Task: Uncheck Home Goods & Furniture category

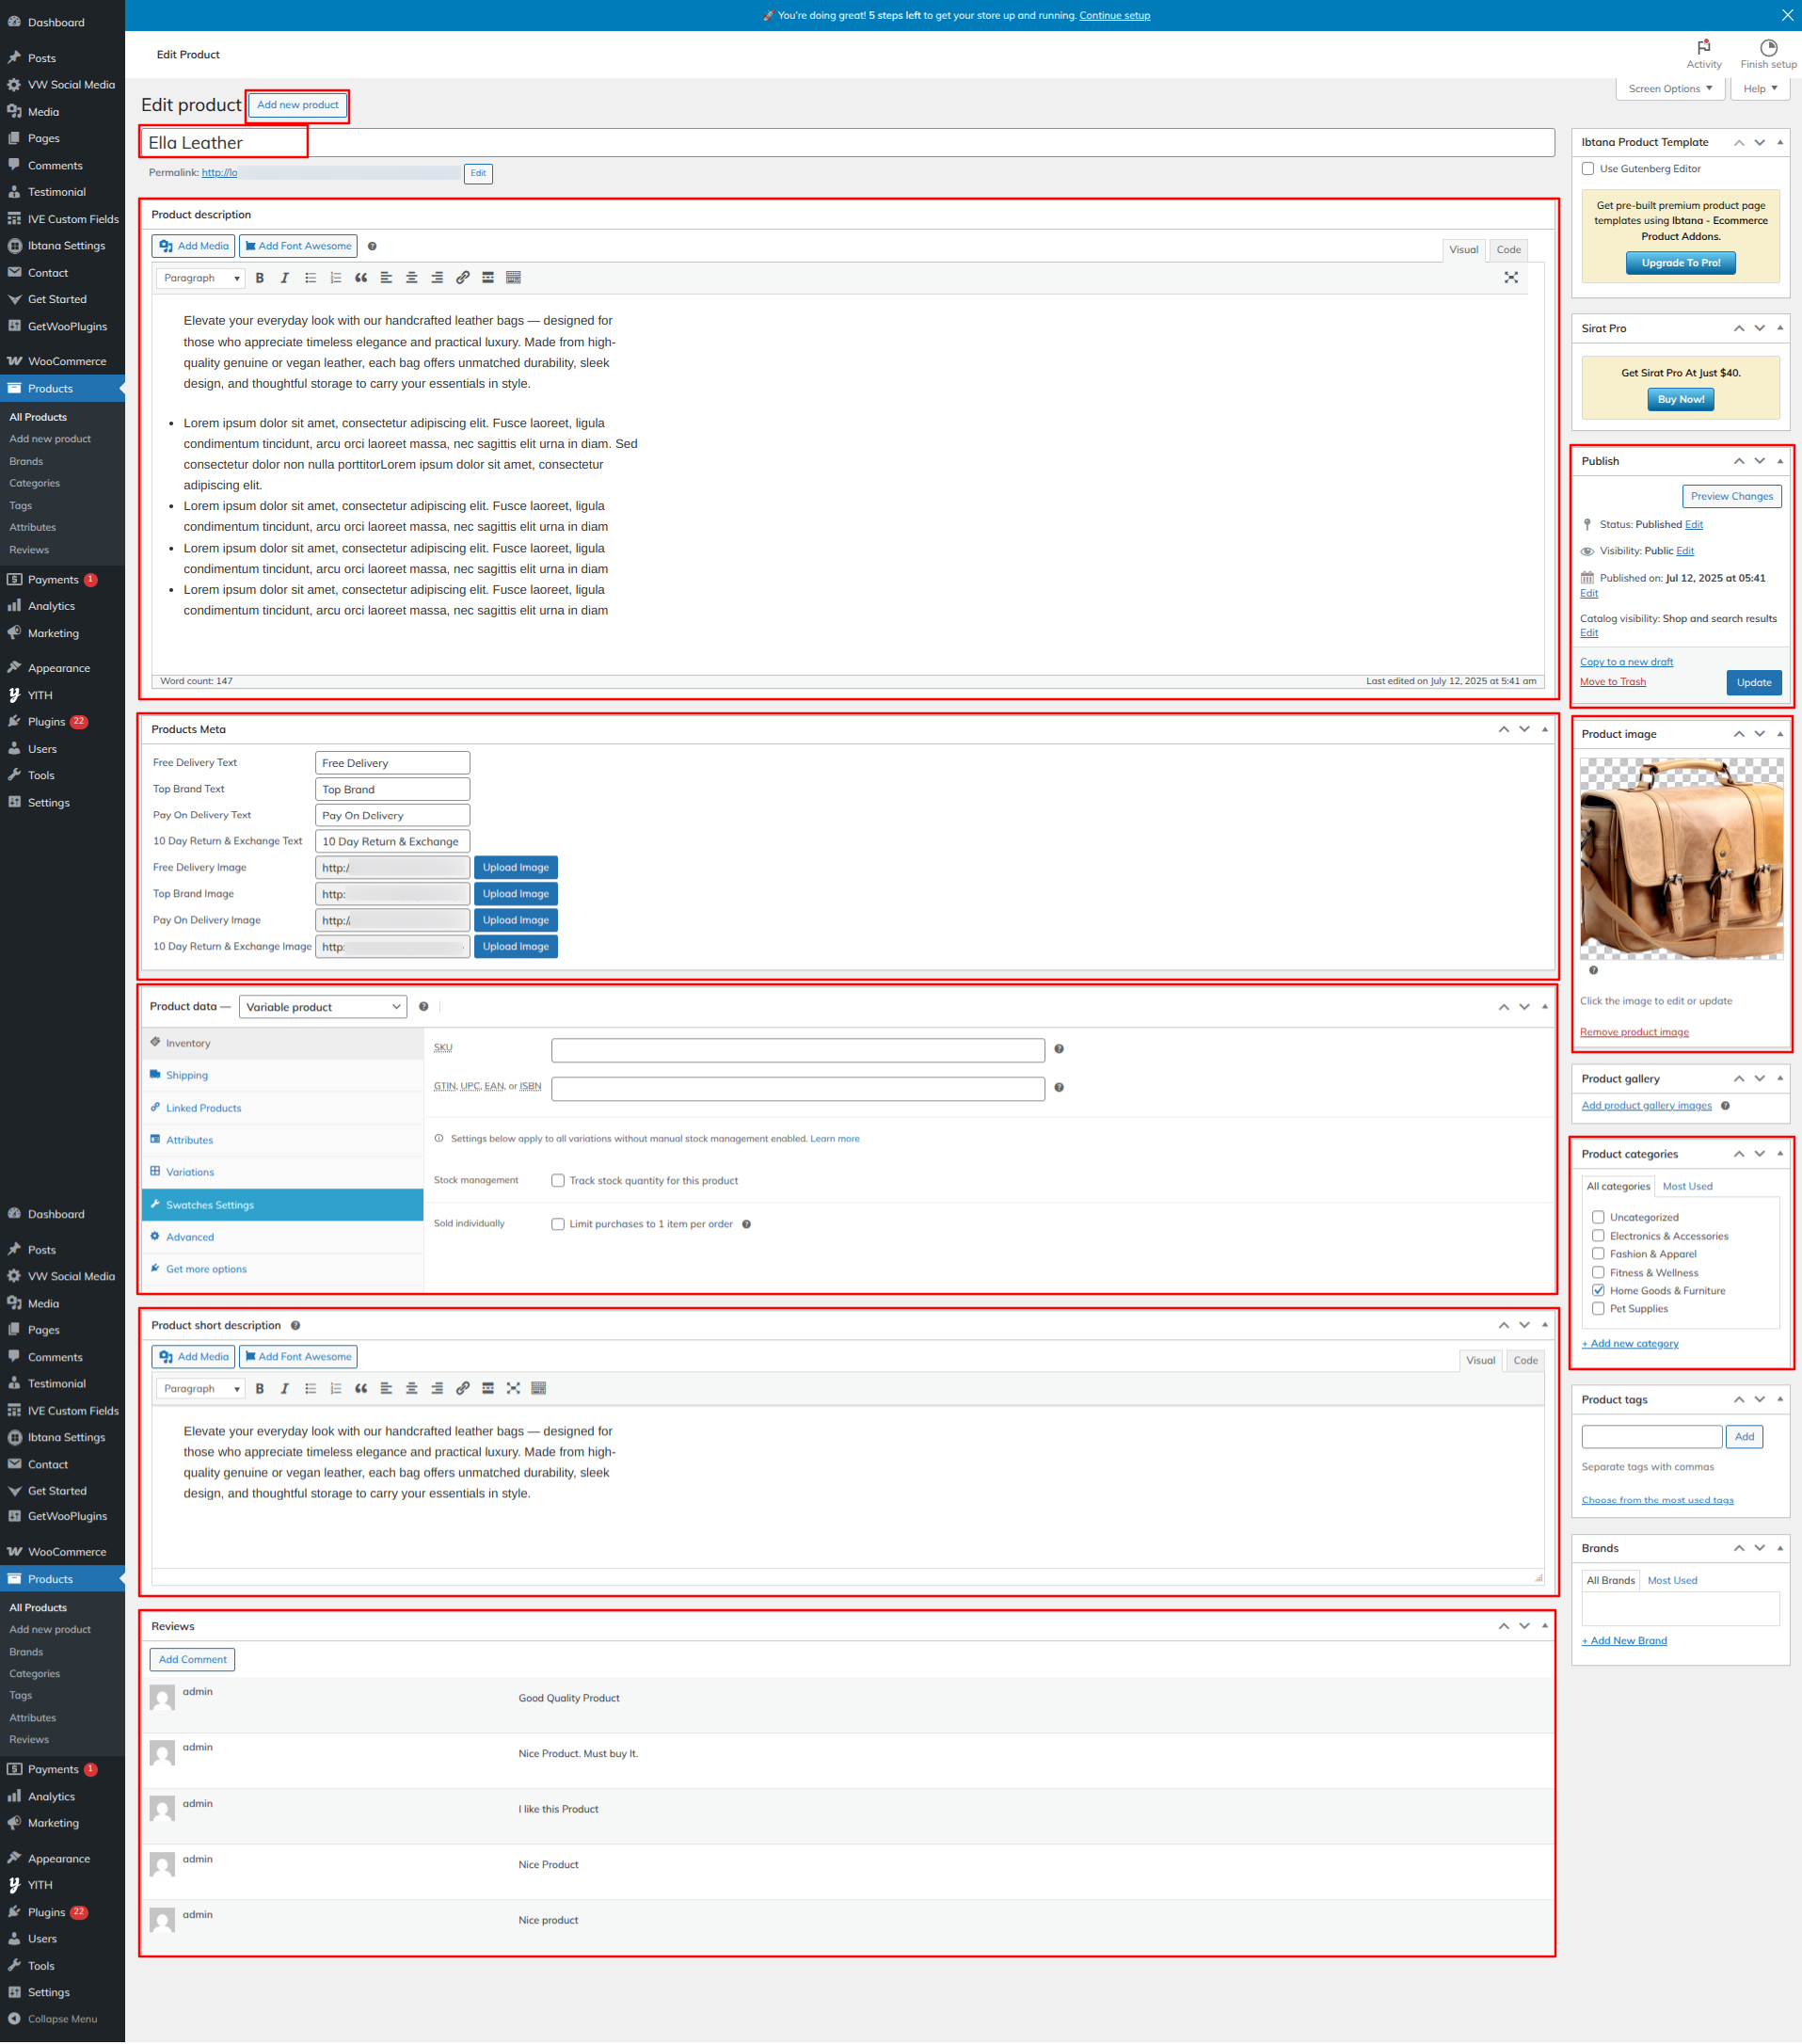Action: click(x=1598, y=1291)
